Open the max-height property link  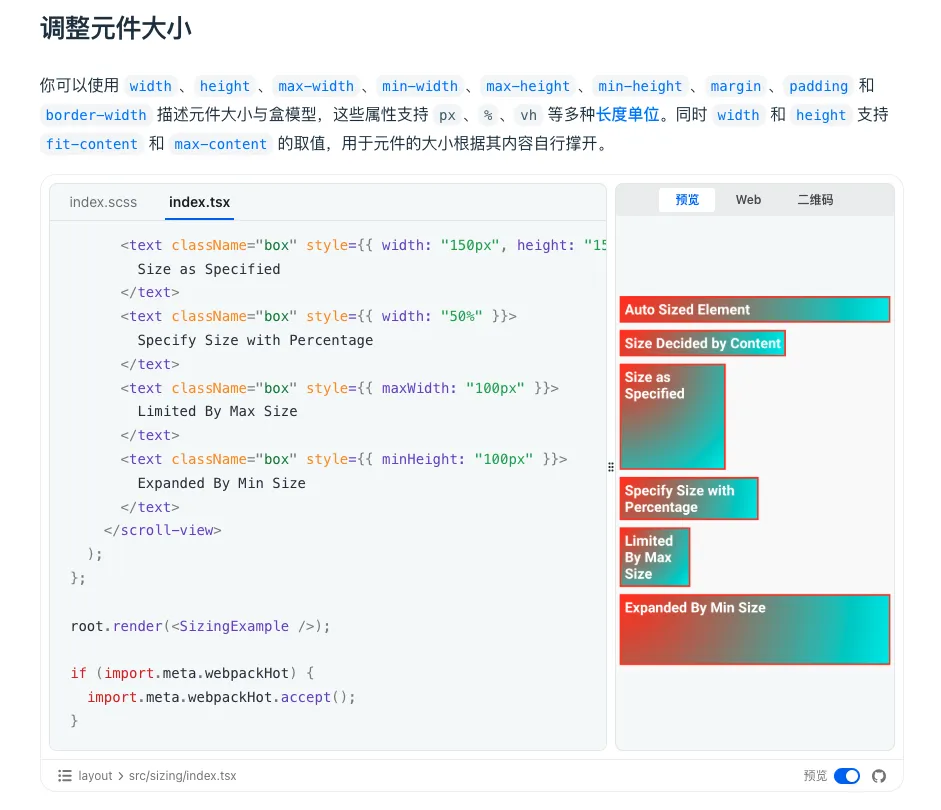tap(528, 86)
